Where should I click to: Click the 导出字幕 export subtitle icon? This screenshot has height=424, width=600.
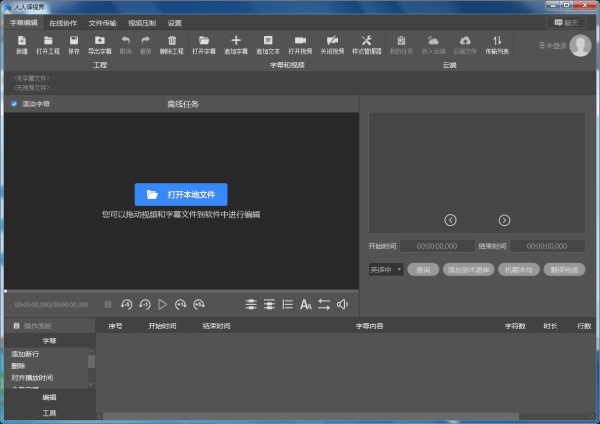[101, 42]
